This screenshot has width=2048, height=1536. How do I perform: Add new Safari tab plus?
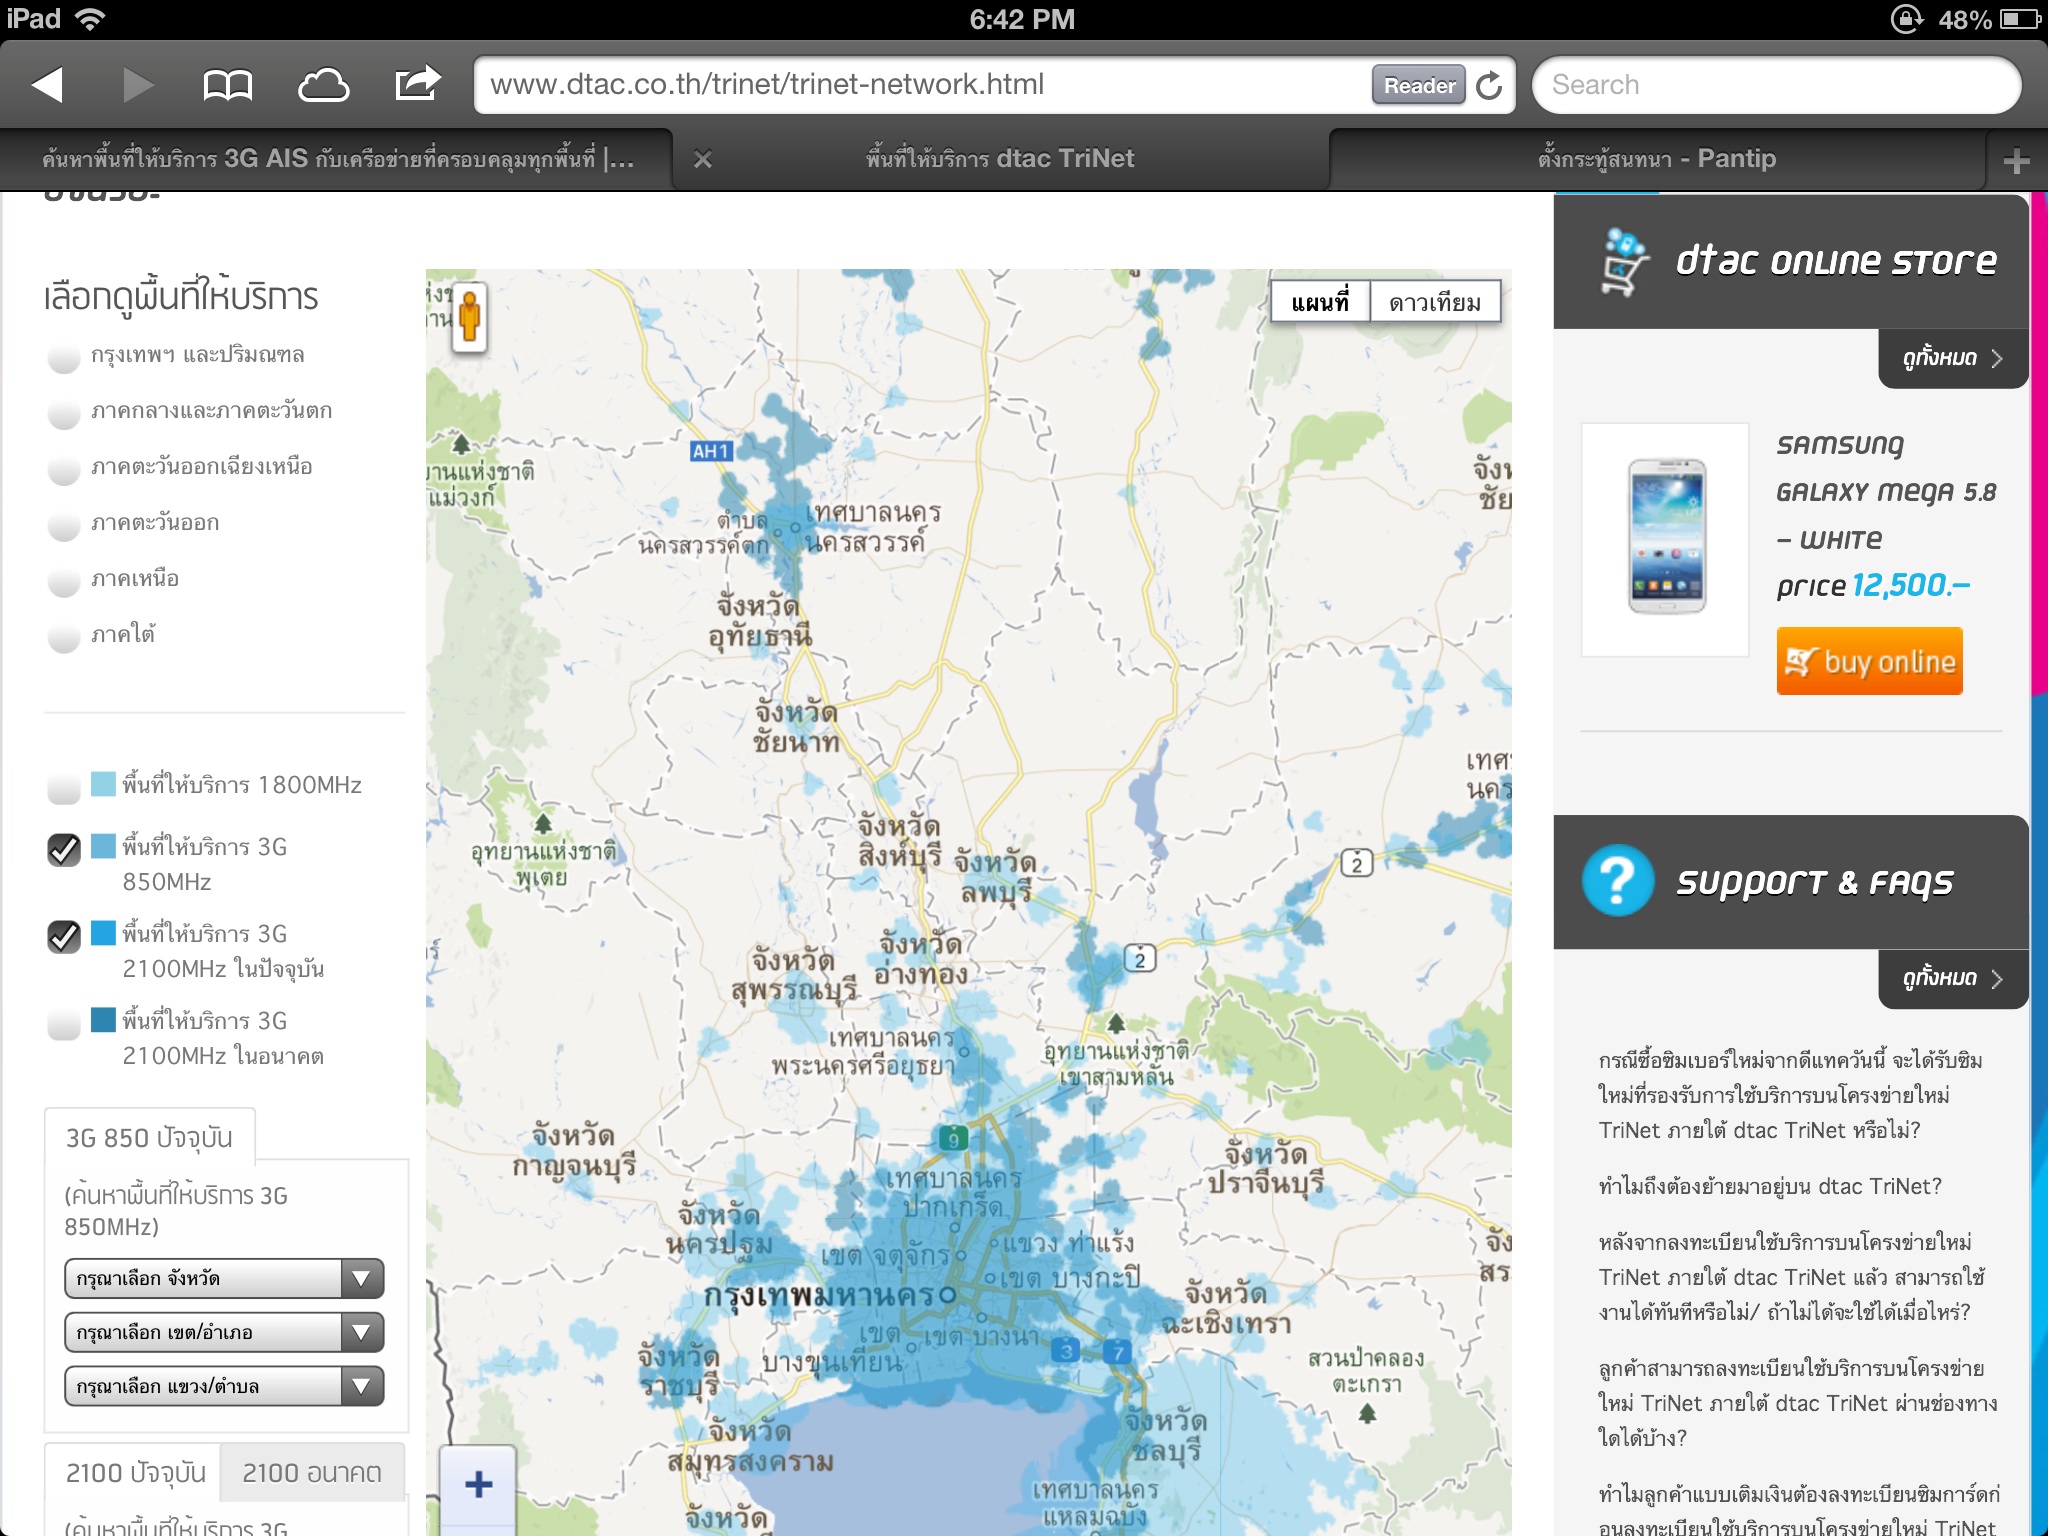pos(2016,161)
